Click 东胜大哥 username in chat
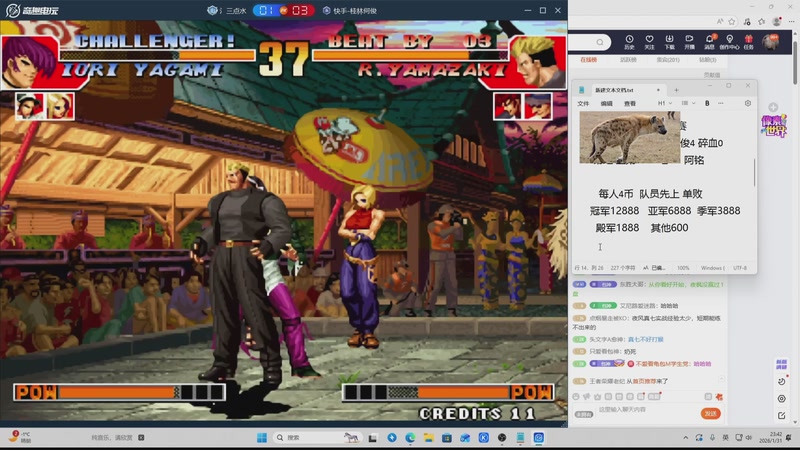Image resolution: width=800 pixels, height=450 pixels. pos(632,284)
